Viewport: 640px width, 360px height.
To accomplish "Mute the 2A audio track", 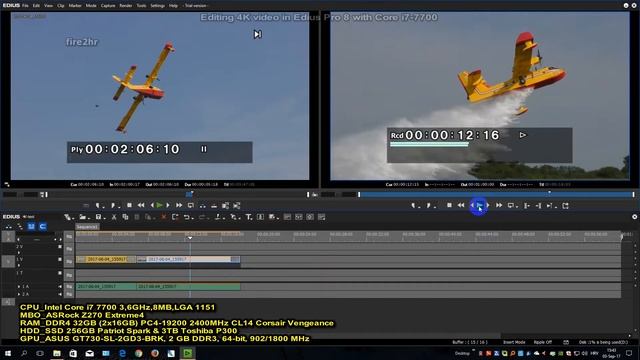I will [60, 294].
